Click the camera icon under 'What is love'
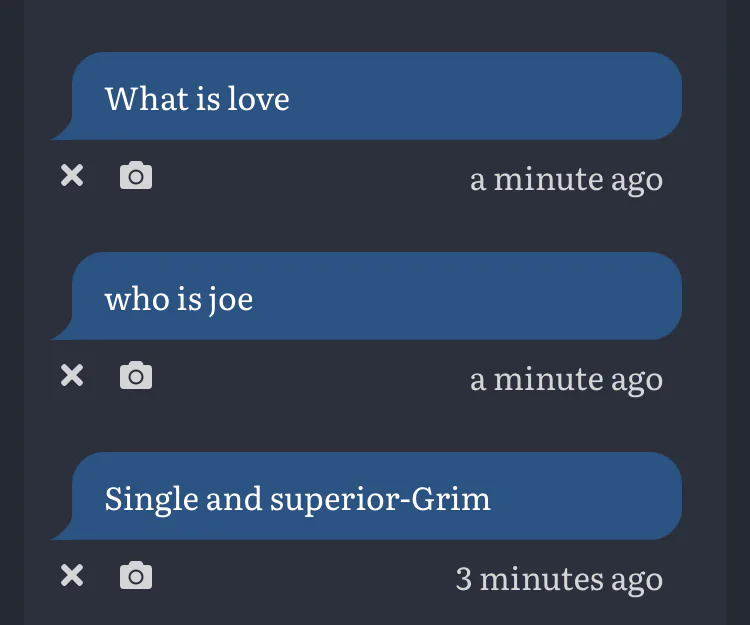 [136, 175]
